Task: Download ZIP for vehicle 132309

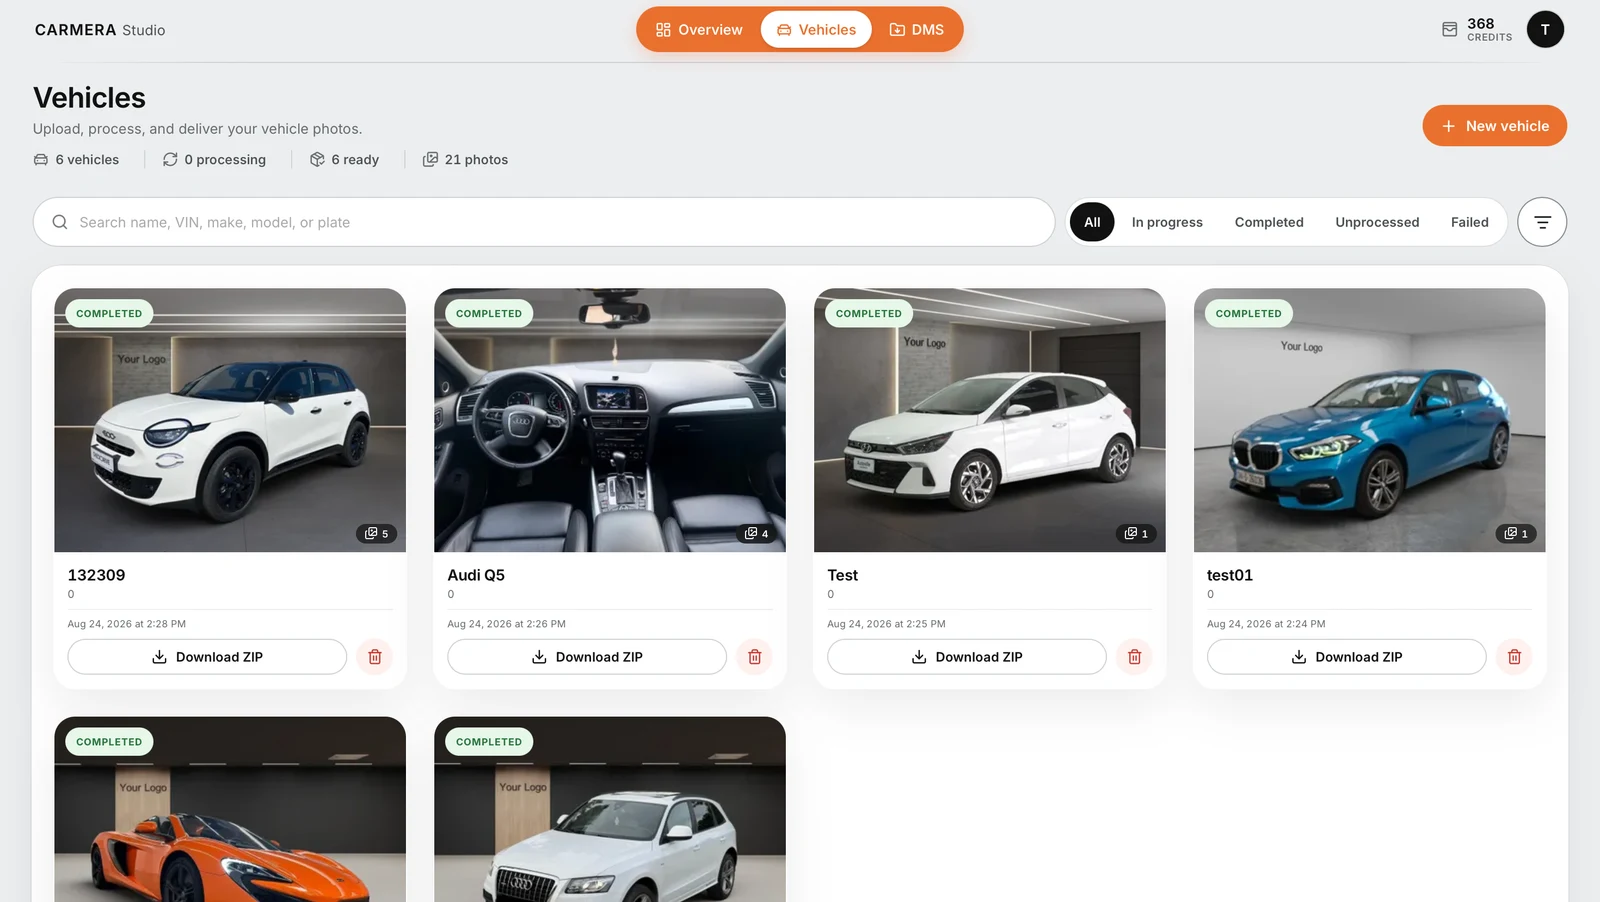Action: (207, 657)
